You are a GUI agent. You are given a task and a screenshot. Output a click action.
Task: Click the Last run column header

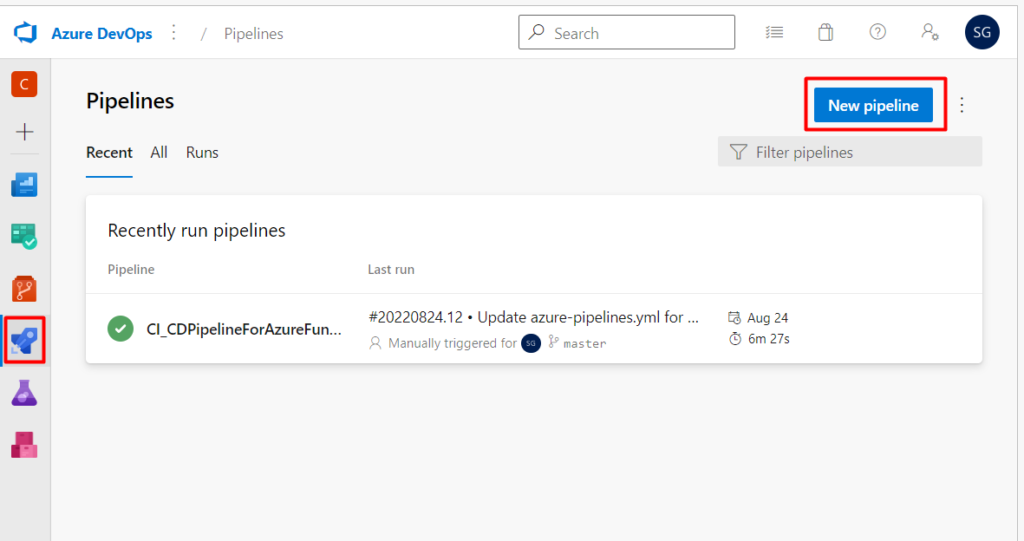coord(391,269)
